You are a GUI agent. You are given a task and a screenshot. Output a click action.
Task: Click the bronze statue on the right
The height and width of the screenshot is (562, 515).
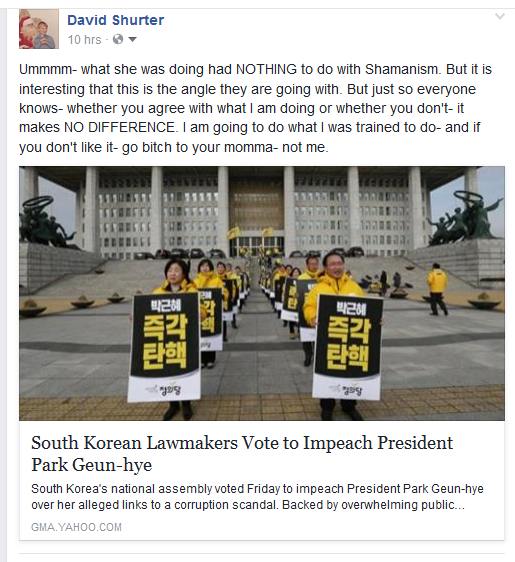(x=465, y=218)
